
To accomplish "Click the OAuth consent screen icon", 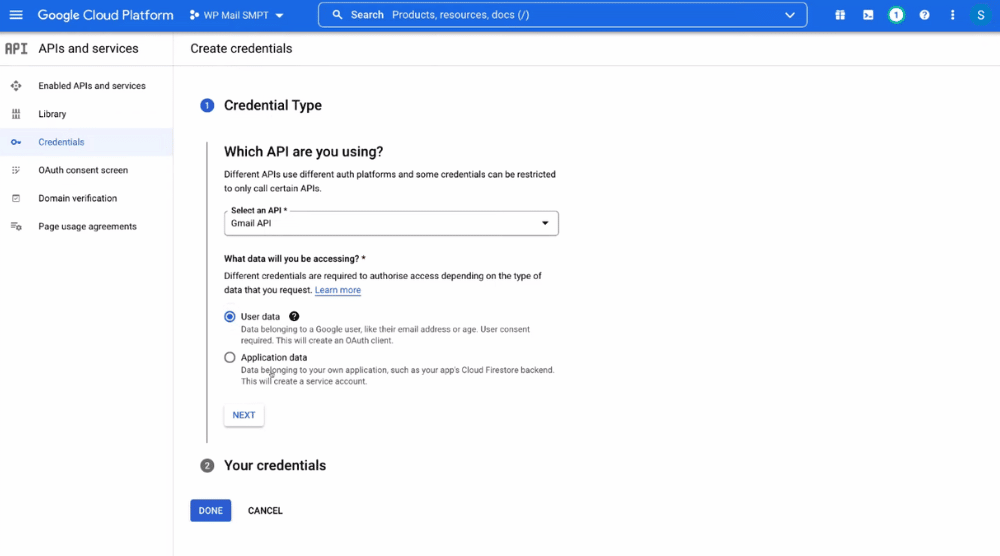I will pyautogui.click(x=16, y=170).
